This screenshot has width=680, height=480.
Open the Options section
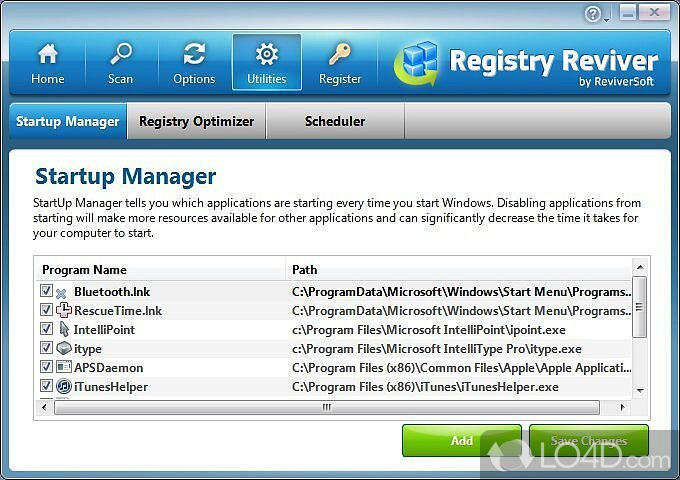point(194,63)
